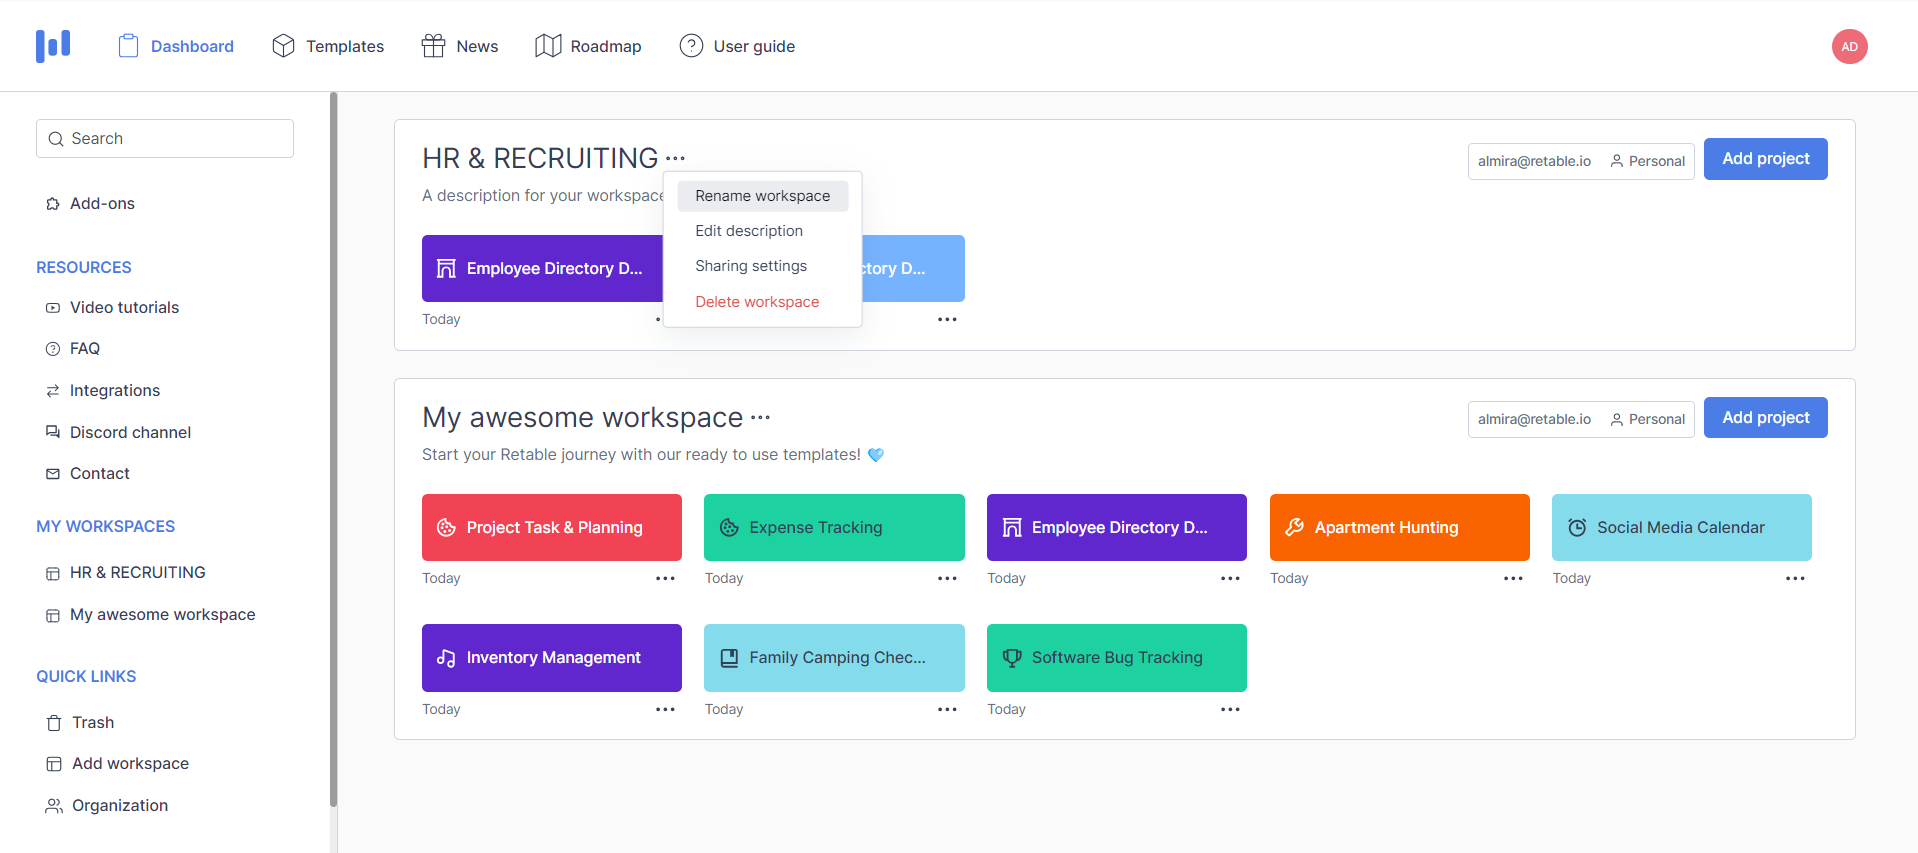Open the orange Apartment Hunting project card
The width and height of the screenshot is (1918, 853).
1399,527
